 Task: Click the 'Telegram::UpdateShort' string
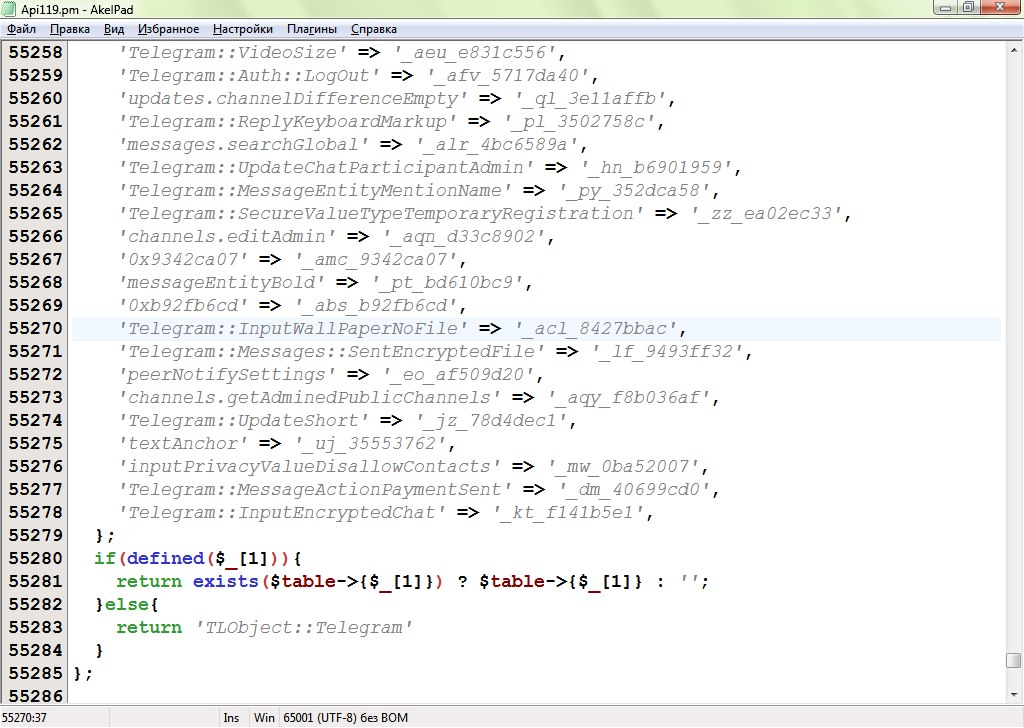pyautogui.click(x=243, y=420)
